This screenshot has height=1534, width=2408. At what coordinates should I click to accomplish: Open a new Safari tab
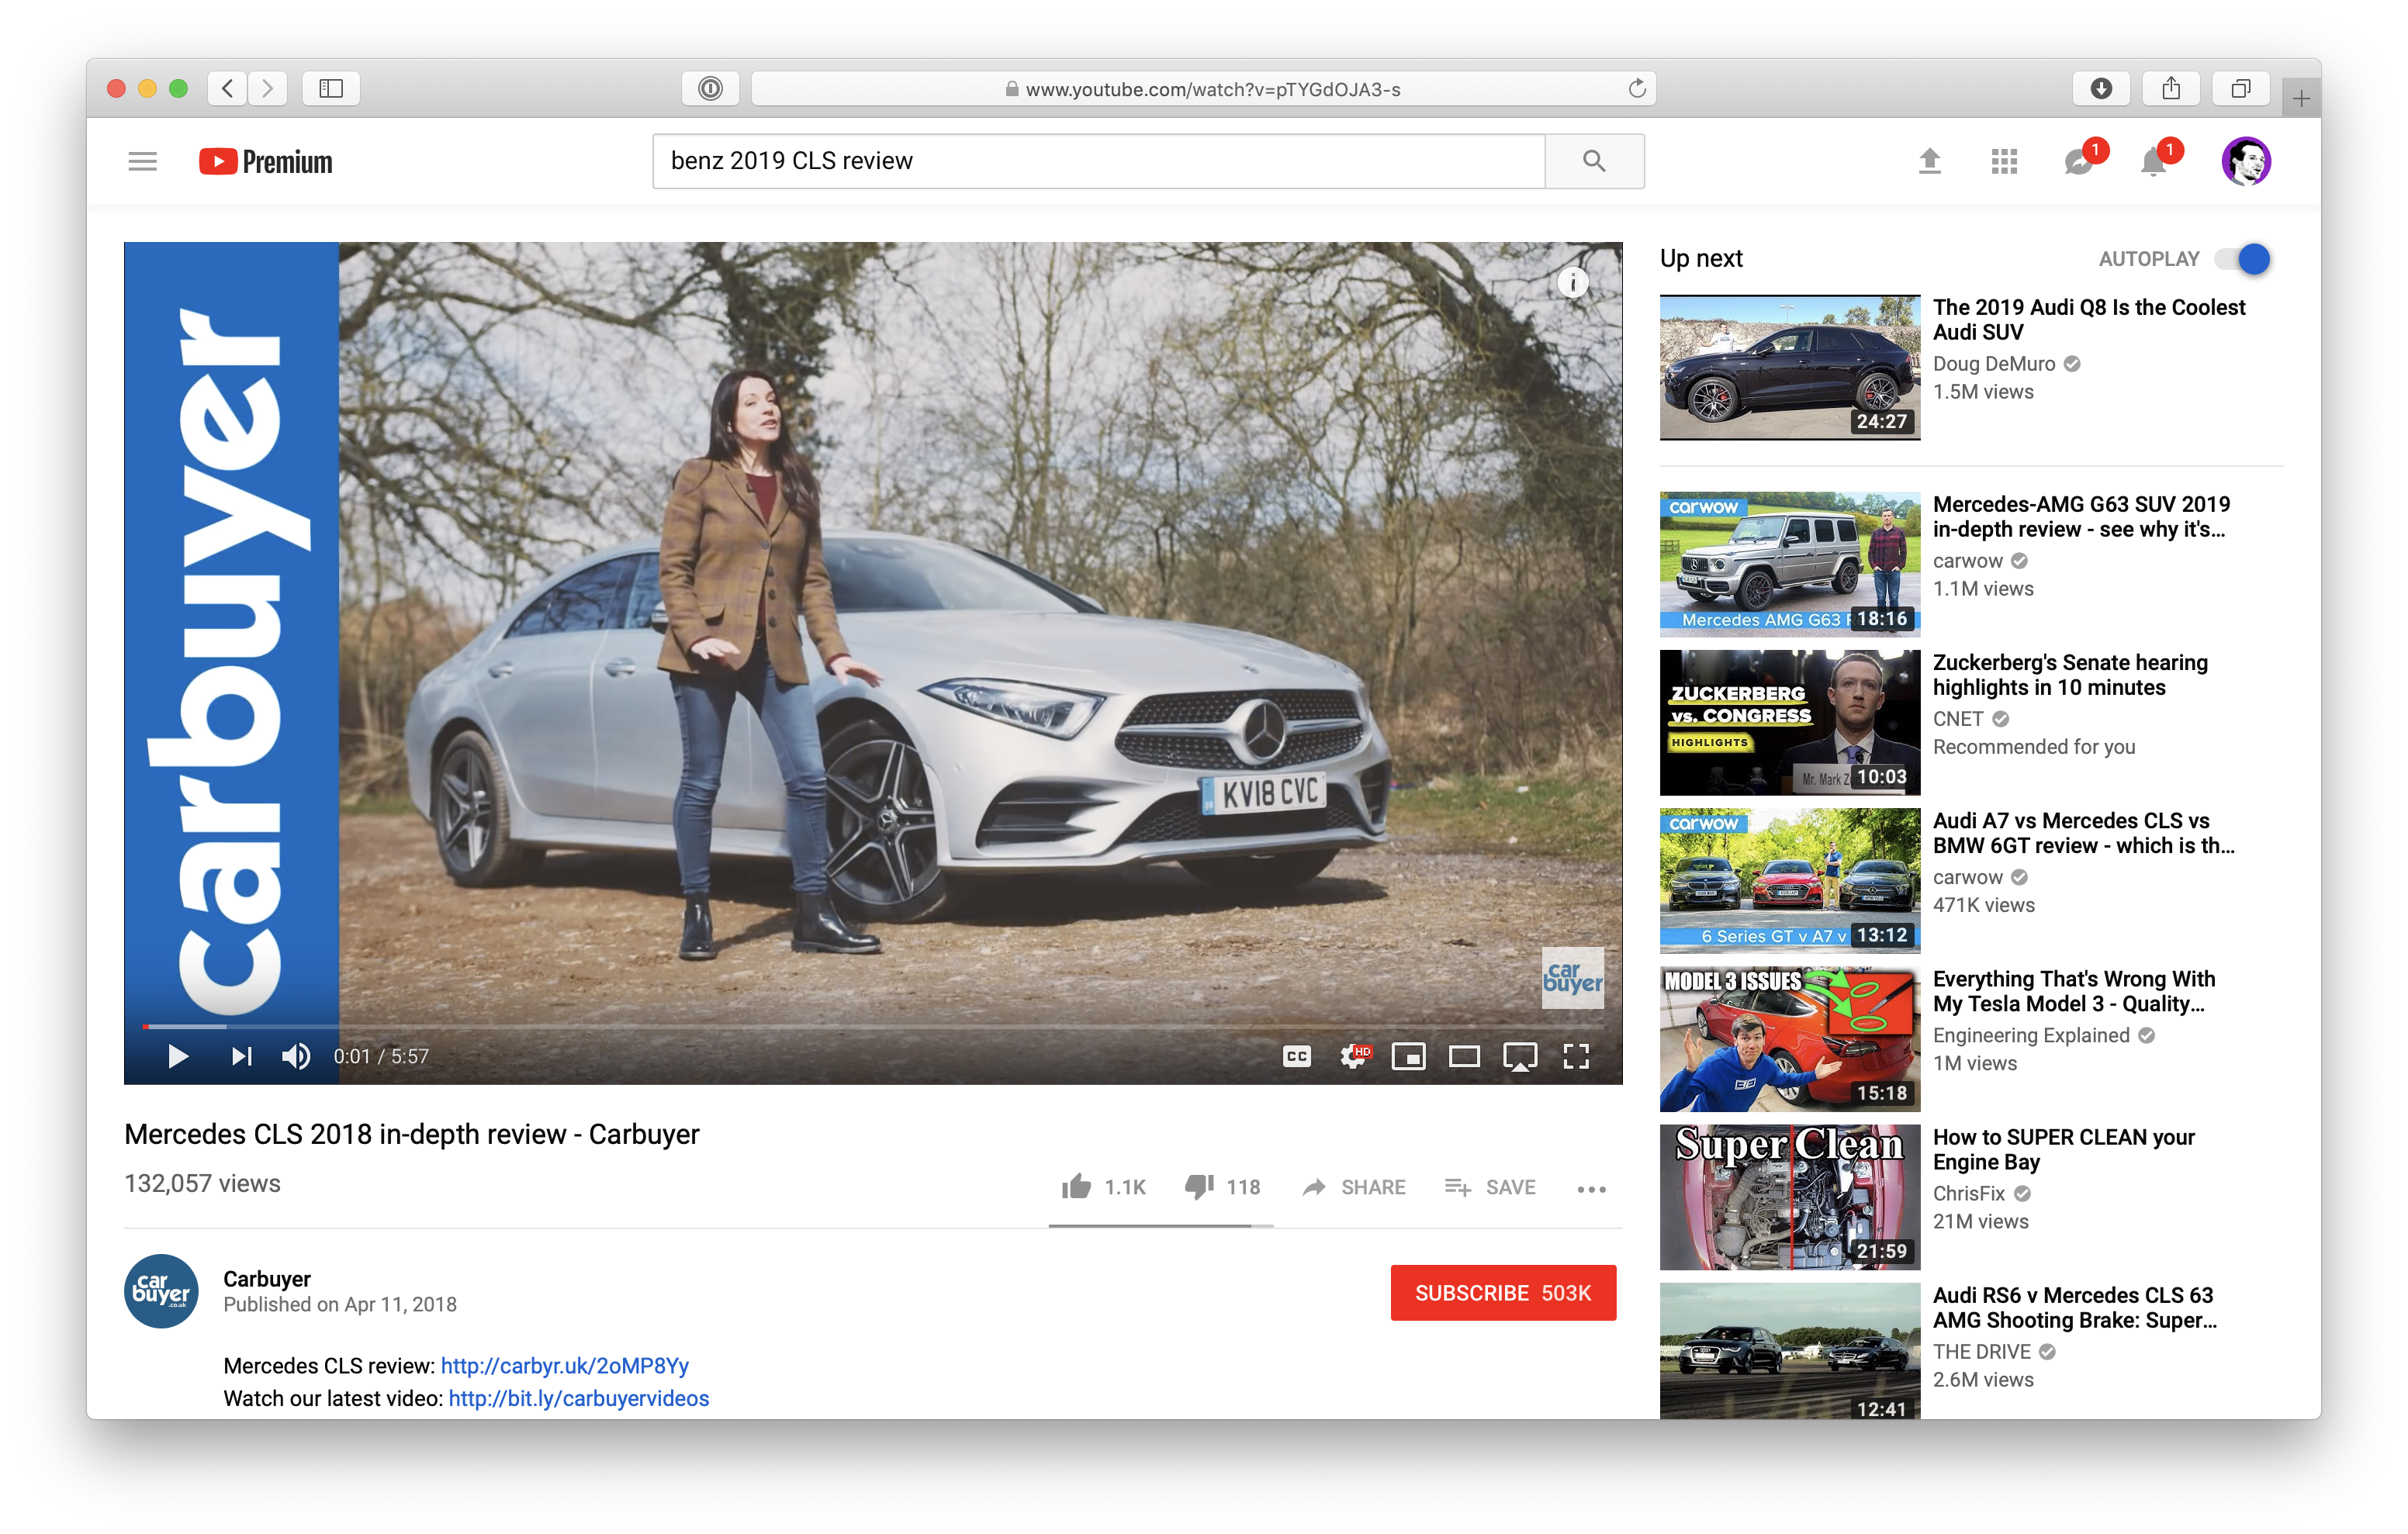[x=2301, y=99]
